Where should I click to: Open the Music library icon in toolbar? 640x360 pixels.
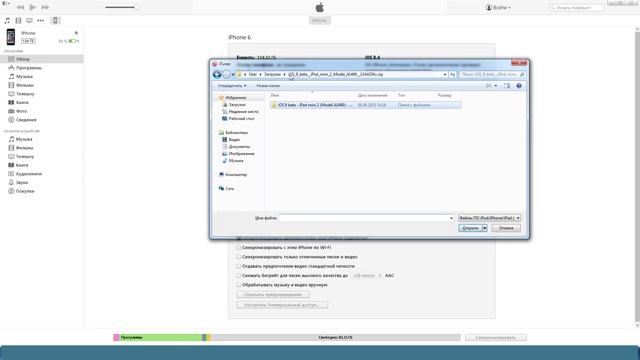click(x=7, y=20)
